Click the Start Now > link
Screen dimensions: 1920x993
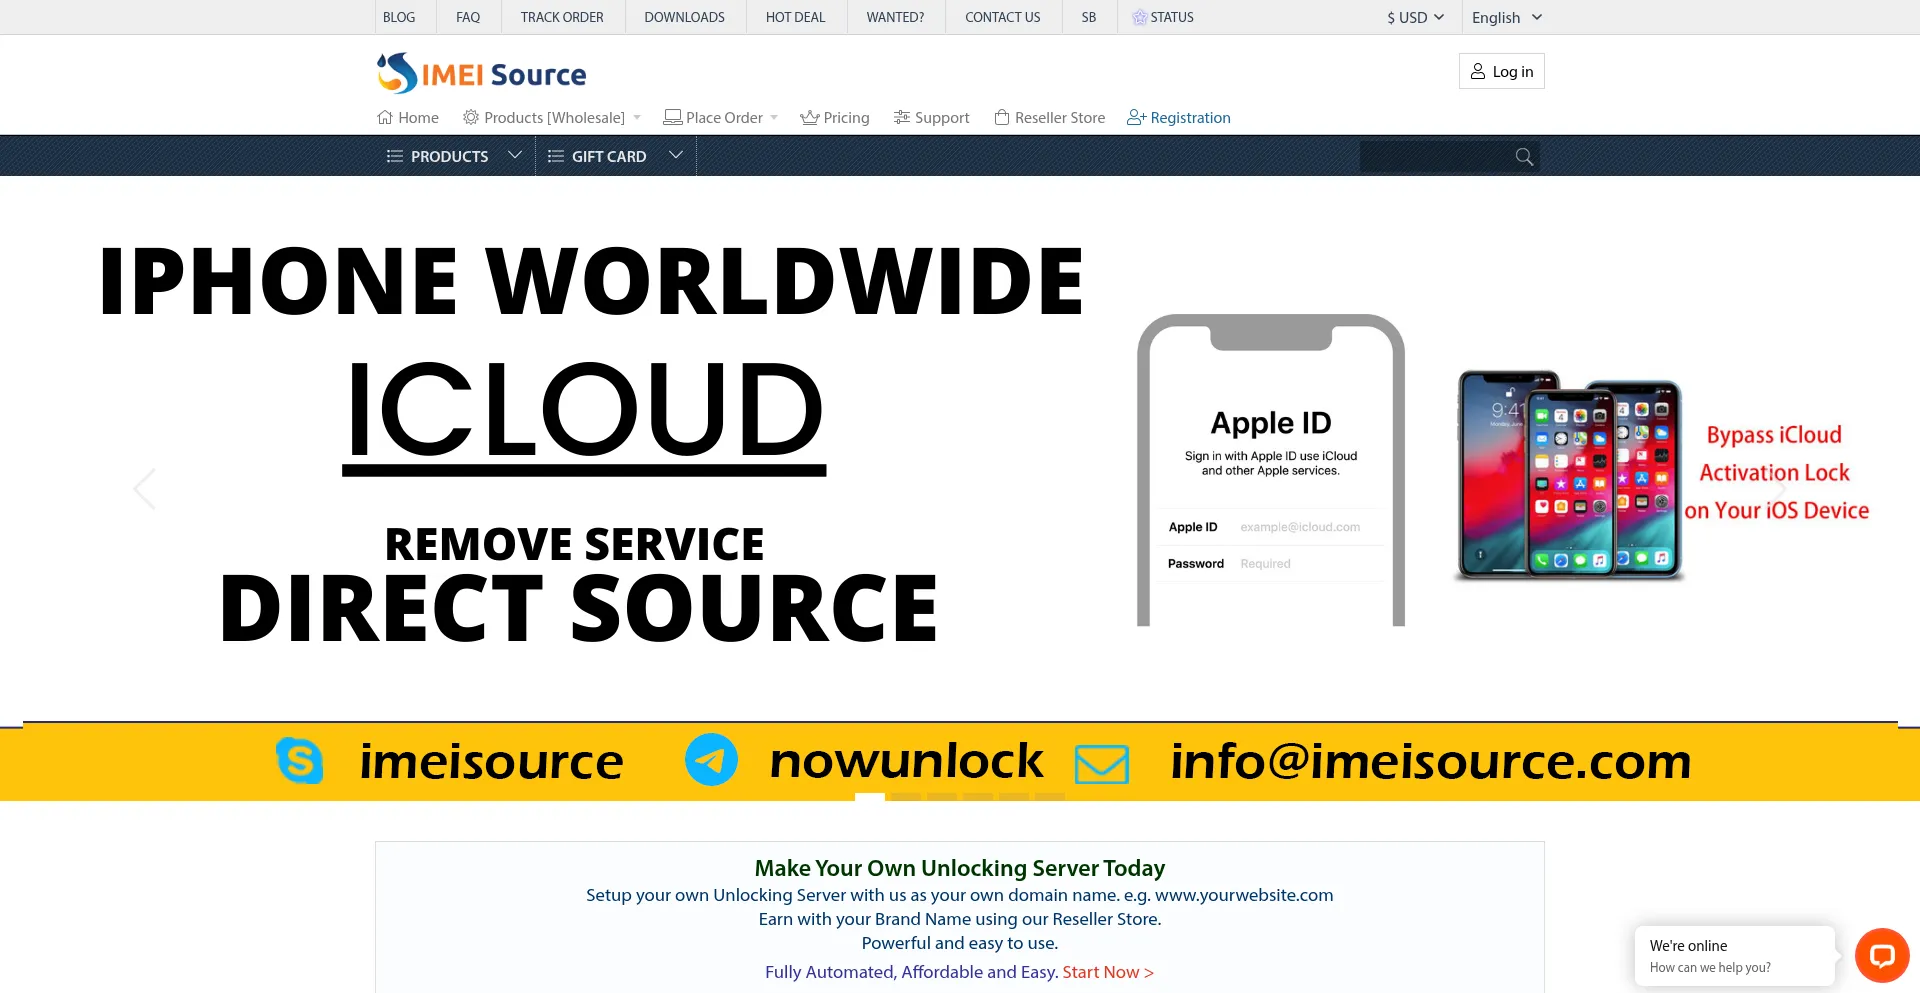pyautogui.click(x=1108, y=972)
